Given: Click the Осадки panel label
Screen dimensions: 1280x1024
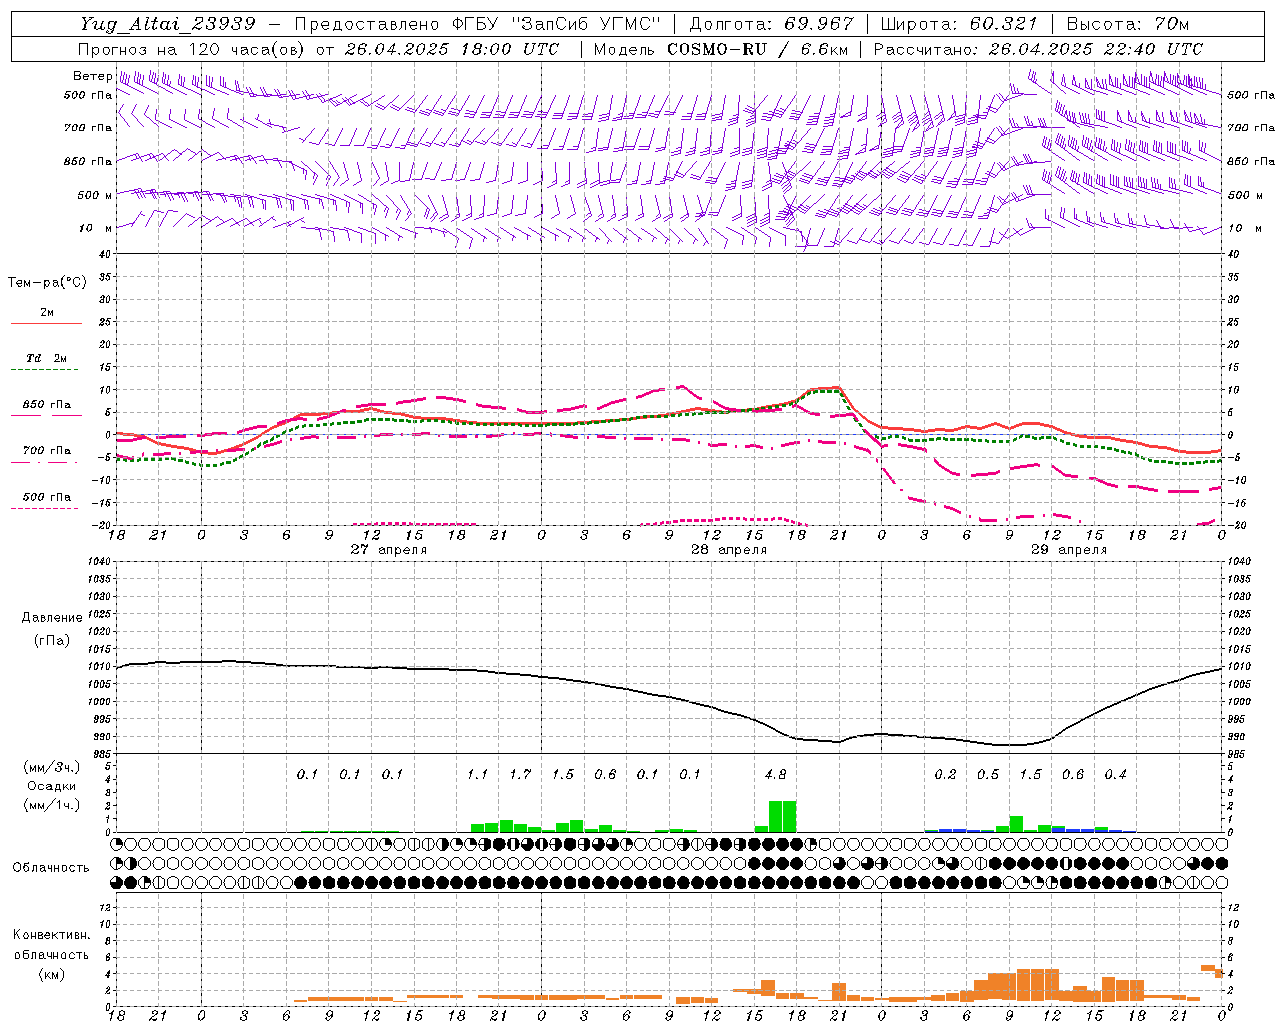Looking at the screenshot, I should pyautogui.click(x=52, y=787).
